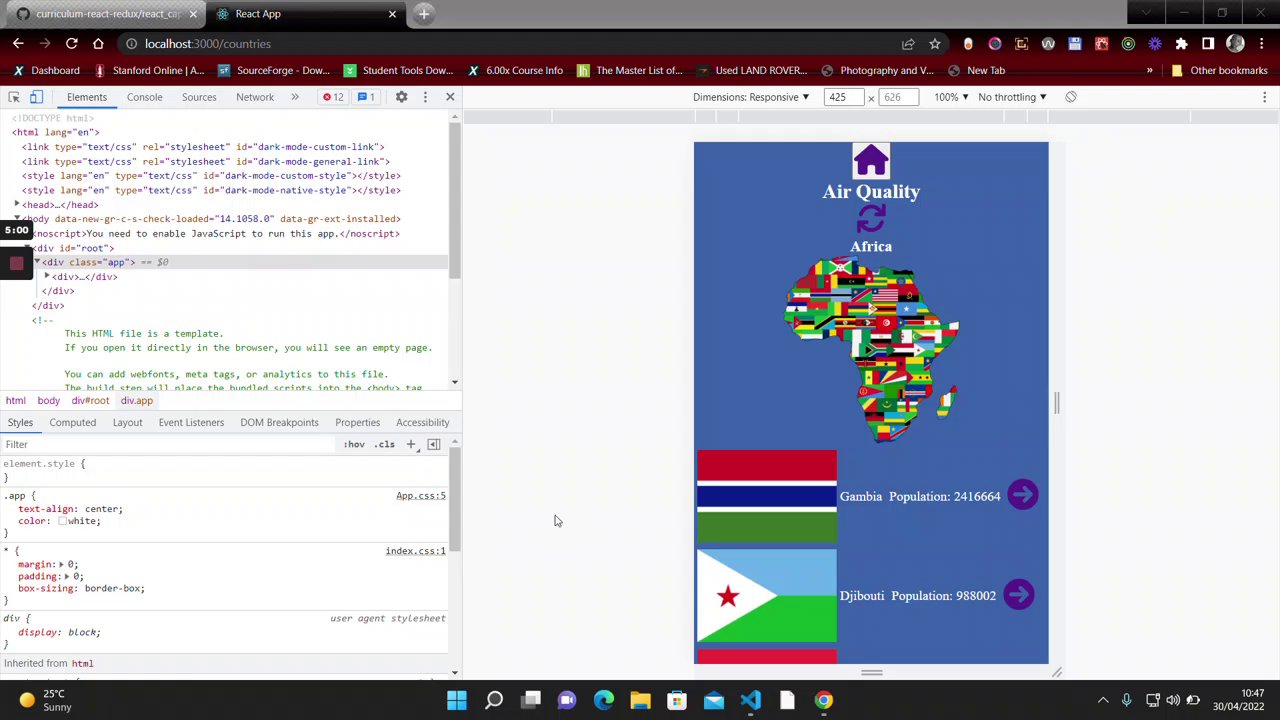Show more DevTools tabs chevron
This screenshot has height=720, width=1280.
point(295,97)
